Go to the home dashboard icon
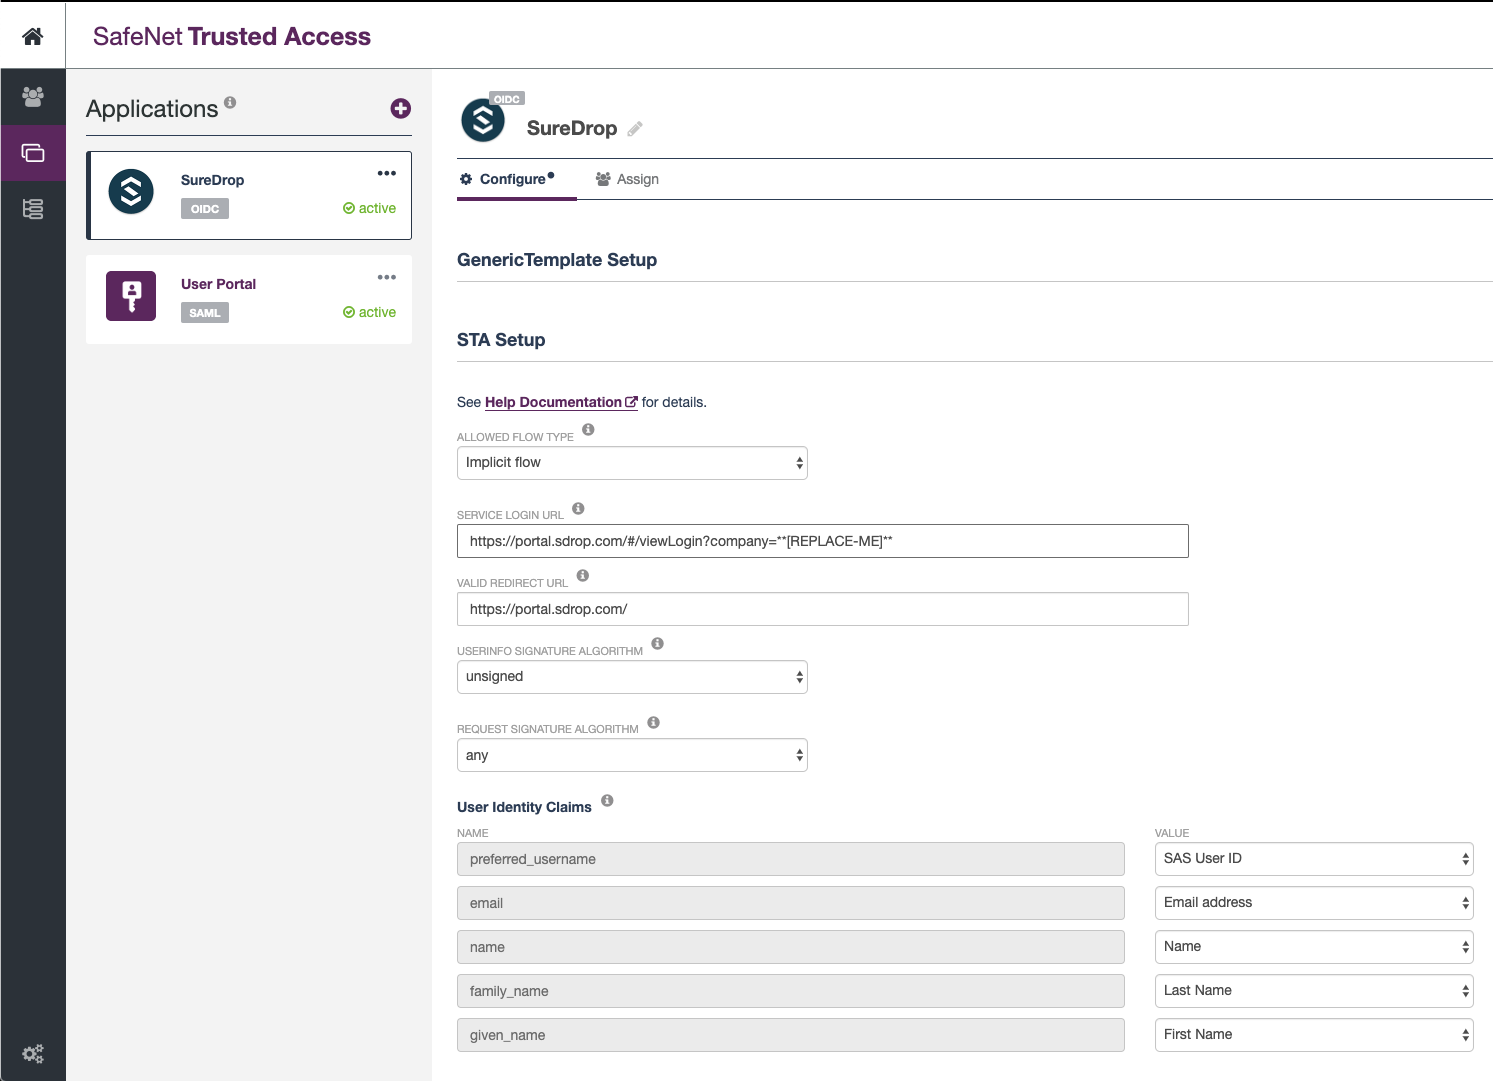The width and height of the screenshot is (1493, 1081). 33,36
